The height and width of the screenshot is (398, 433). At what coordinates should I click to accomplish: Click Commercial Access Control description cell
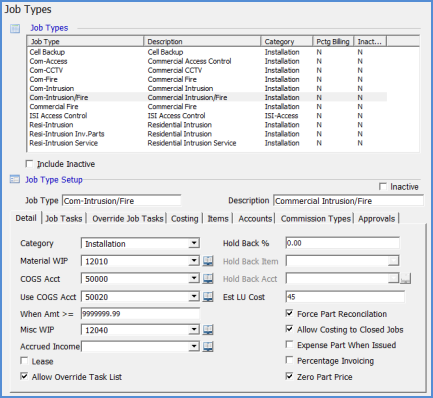(x=189, y=61)
